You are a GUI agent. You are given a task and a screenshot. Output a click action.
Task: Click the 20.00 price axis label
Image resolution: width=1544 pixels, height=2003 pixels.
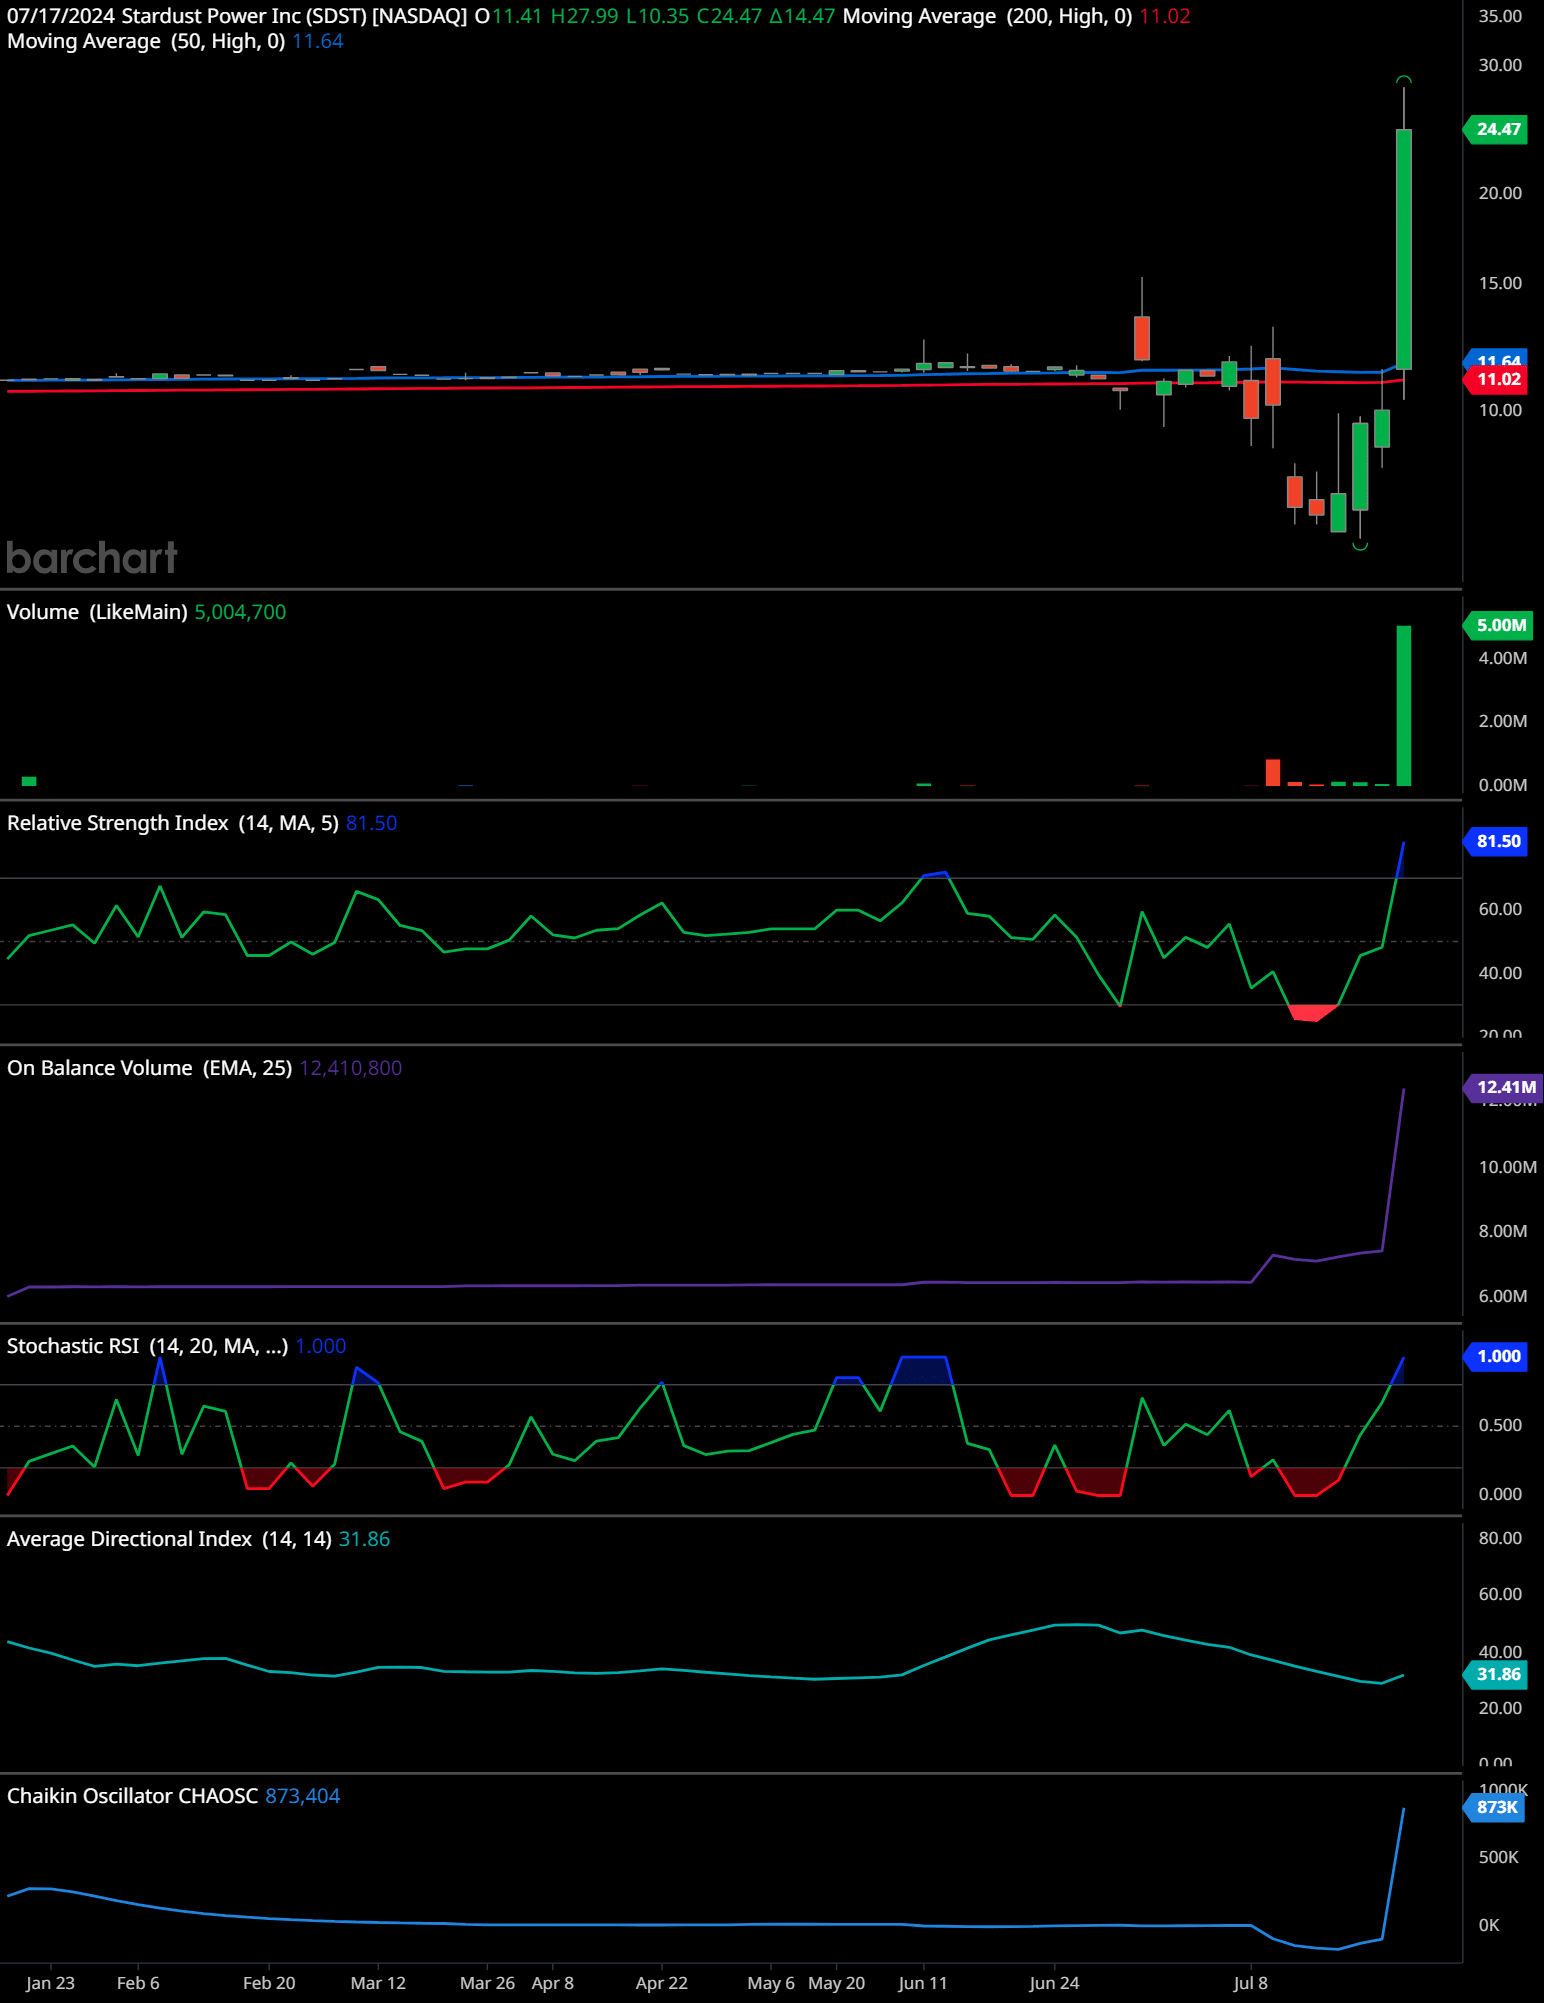1500,193
